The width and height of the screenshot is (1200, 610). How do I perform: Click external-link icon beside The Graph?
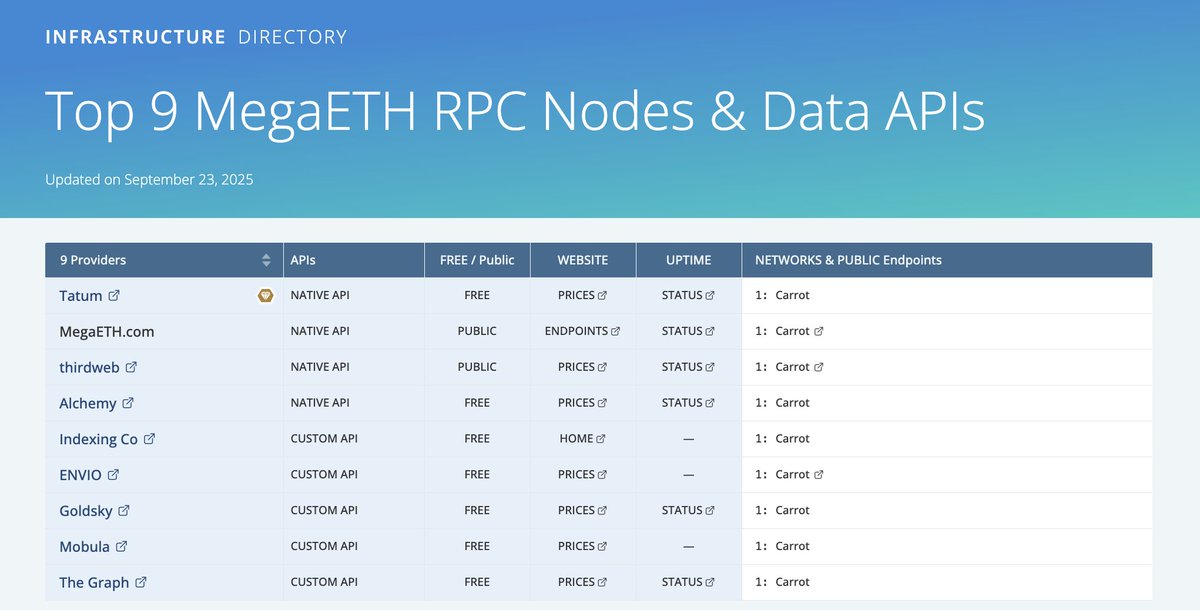point(141,582)
